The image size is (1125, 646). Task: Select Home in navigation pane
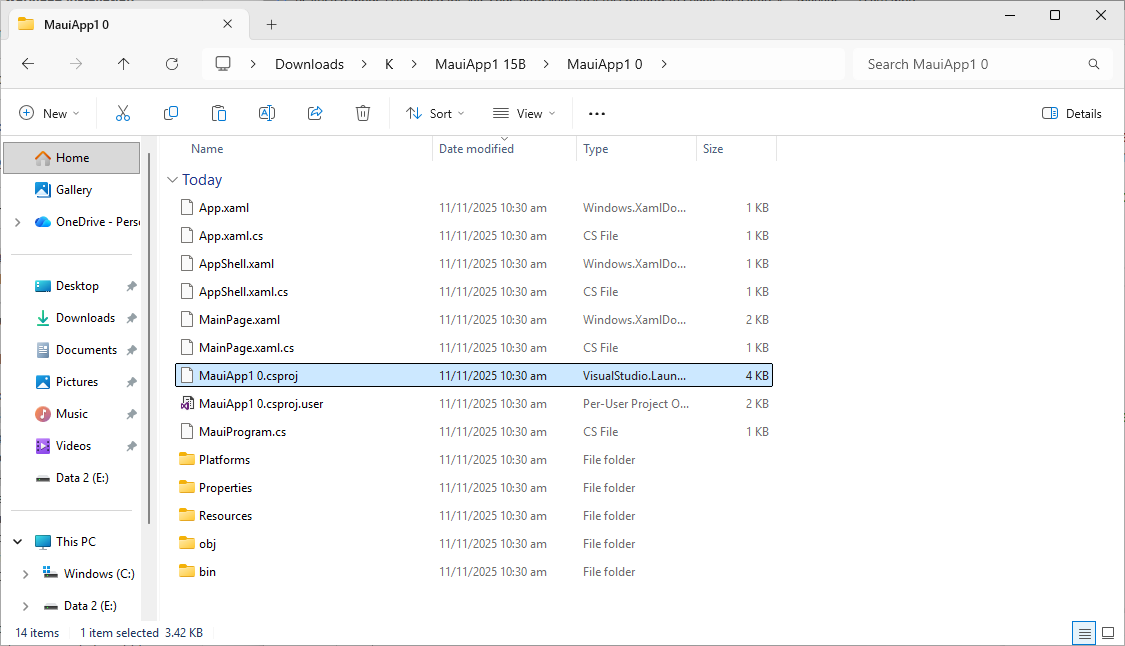pyautogui.click(x=72, y=158)
